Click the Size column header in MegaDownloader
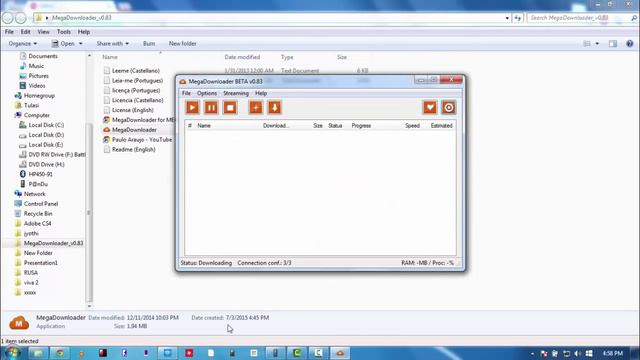The width and height of the screenshot is (640, 360). pyautogui.click(x=318, y=126)
